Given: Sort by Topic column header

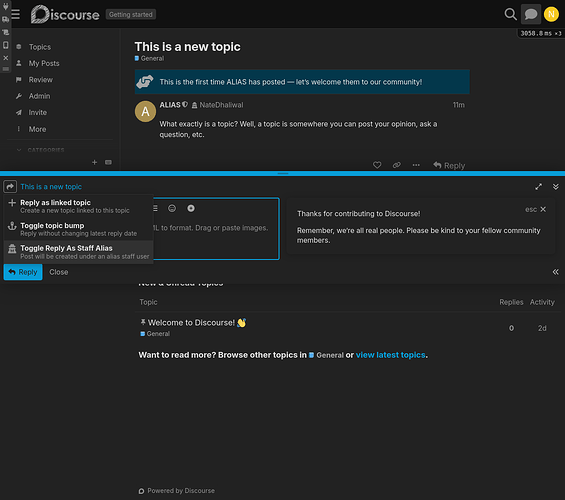Looking at the screenshot, I should (148, 302).
